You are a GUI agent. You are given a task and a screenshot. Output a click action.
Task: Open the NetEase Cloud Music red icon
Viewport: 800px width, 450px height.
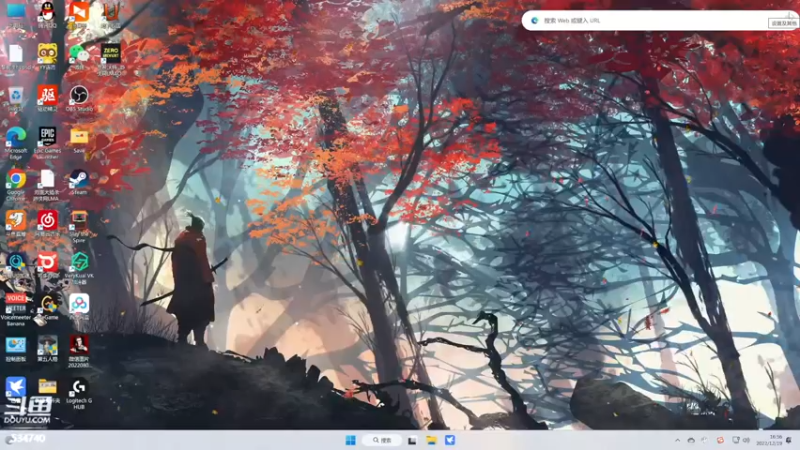tap(47, 220)
